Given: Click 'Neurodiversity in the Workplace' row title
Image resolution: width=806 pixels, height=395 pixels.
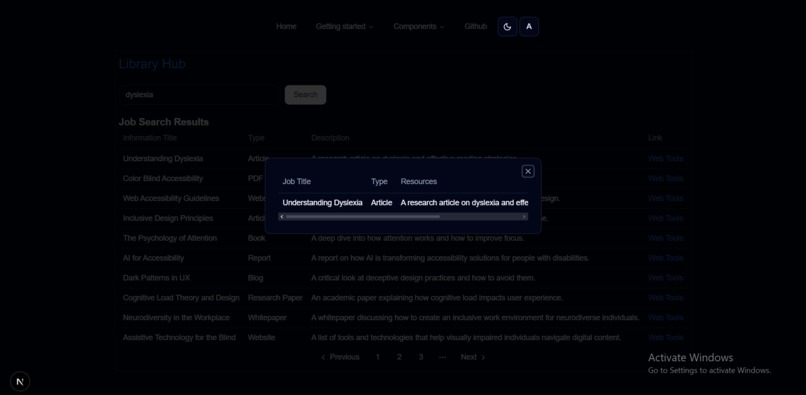Looking at the screenshot, I should (176, 317).
